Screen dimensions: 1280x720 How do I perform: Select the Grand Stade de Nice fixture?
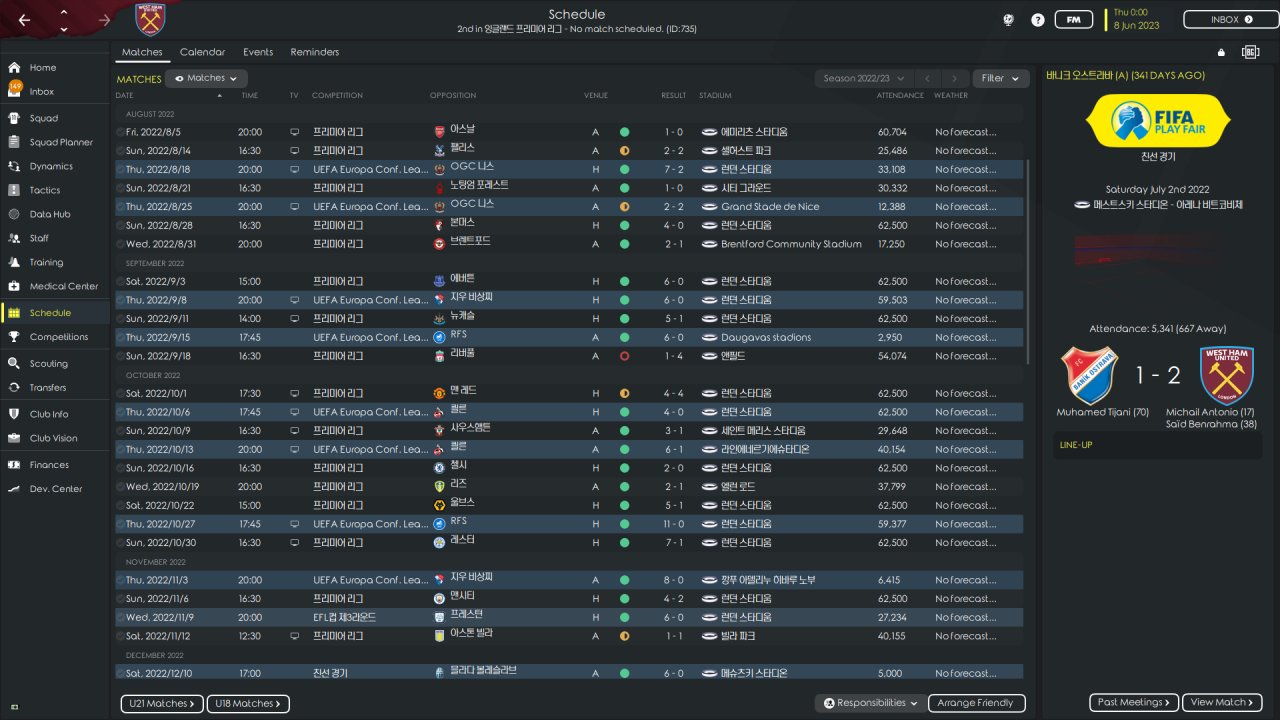pyautogui.click(x=569, y=207)
